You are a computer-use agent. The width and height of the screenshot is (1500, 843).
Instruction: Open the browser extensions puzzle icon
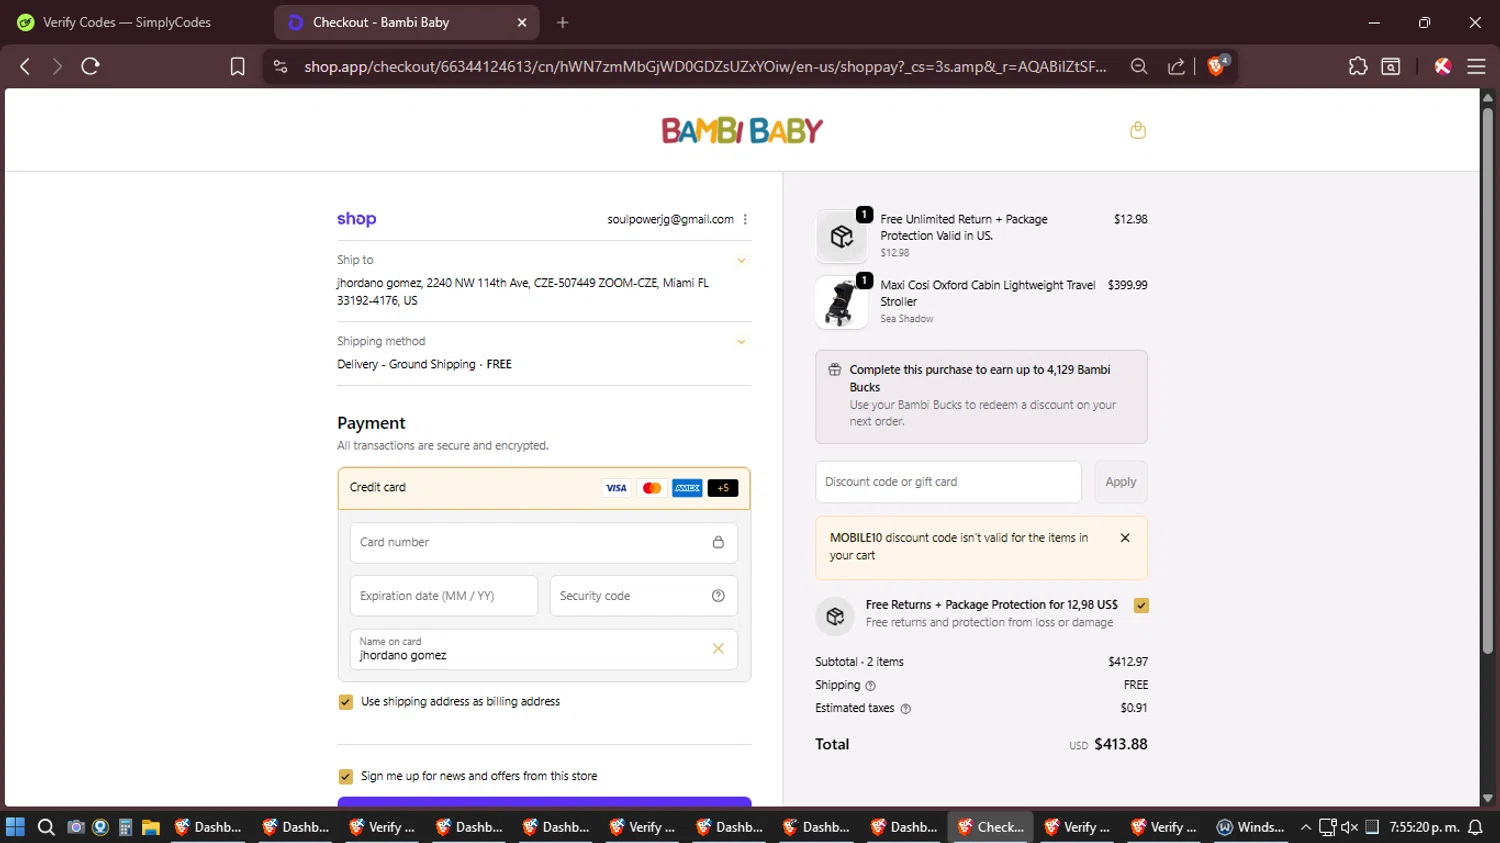(1357, 66)
